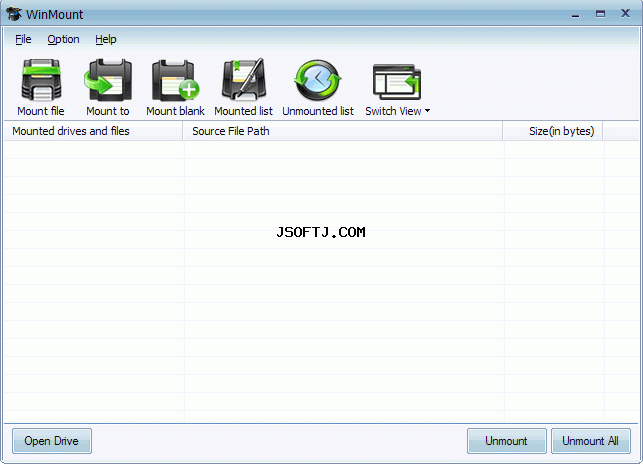Click the Switch View icon
Image resolution: width=643 pixels, height=464 pixels.
(x=397, y=82)
